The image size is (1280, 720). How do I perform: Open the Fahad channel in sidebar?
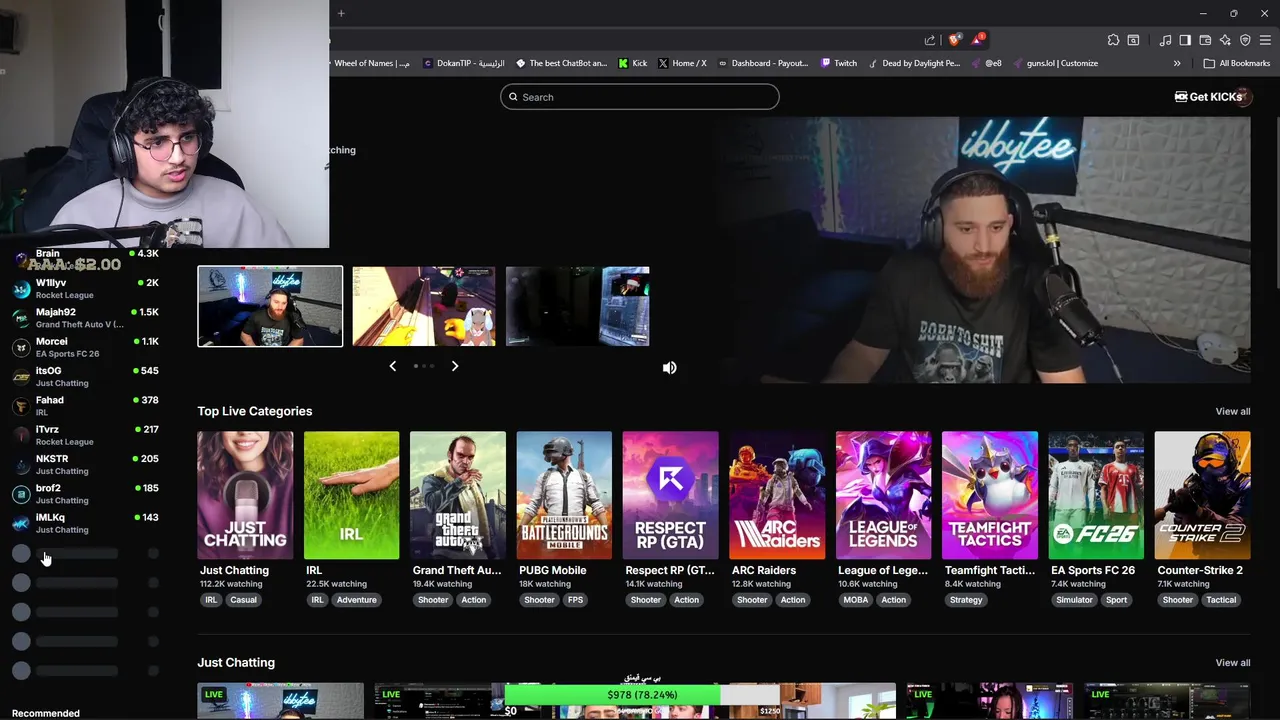85,406
